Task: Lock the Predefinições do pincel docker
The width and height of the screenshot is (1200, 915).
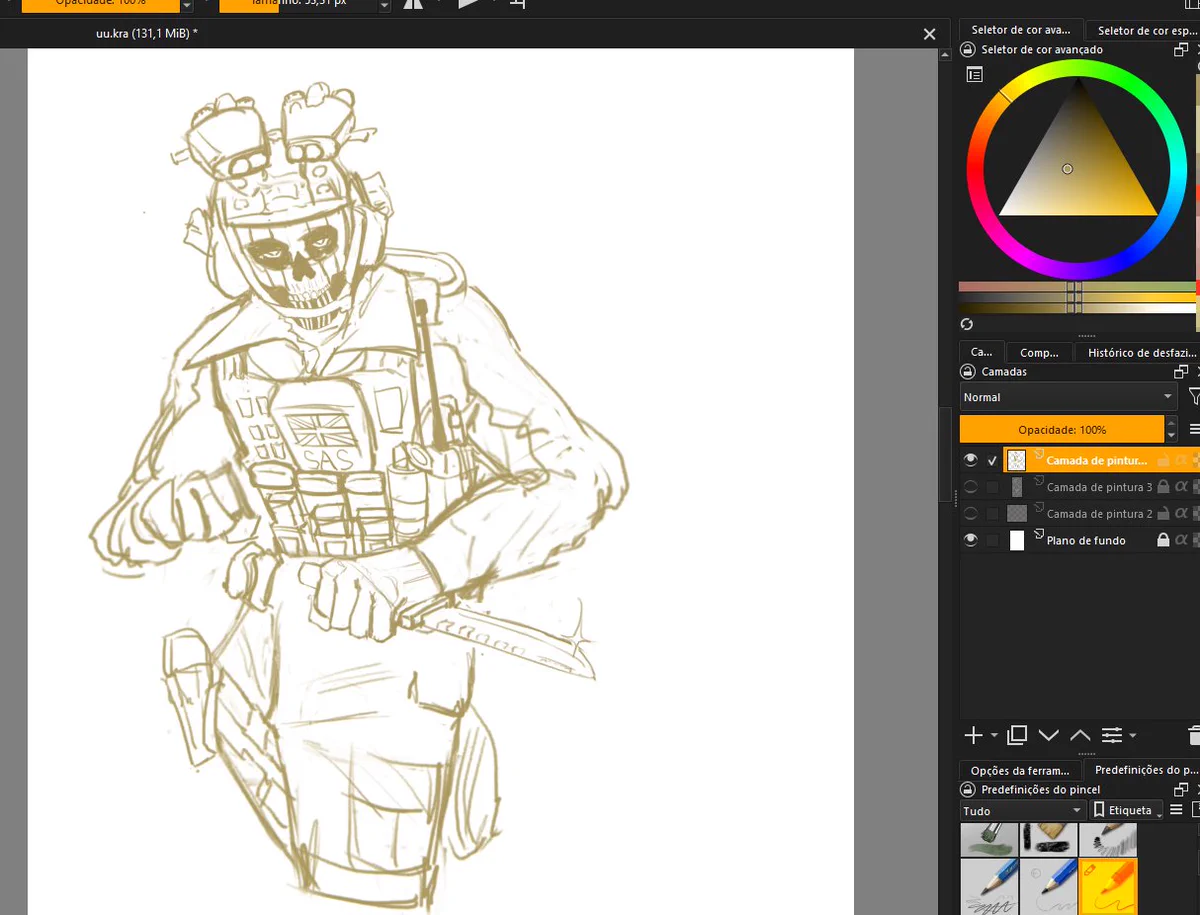Action: point(968,789)
